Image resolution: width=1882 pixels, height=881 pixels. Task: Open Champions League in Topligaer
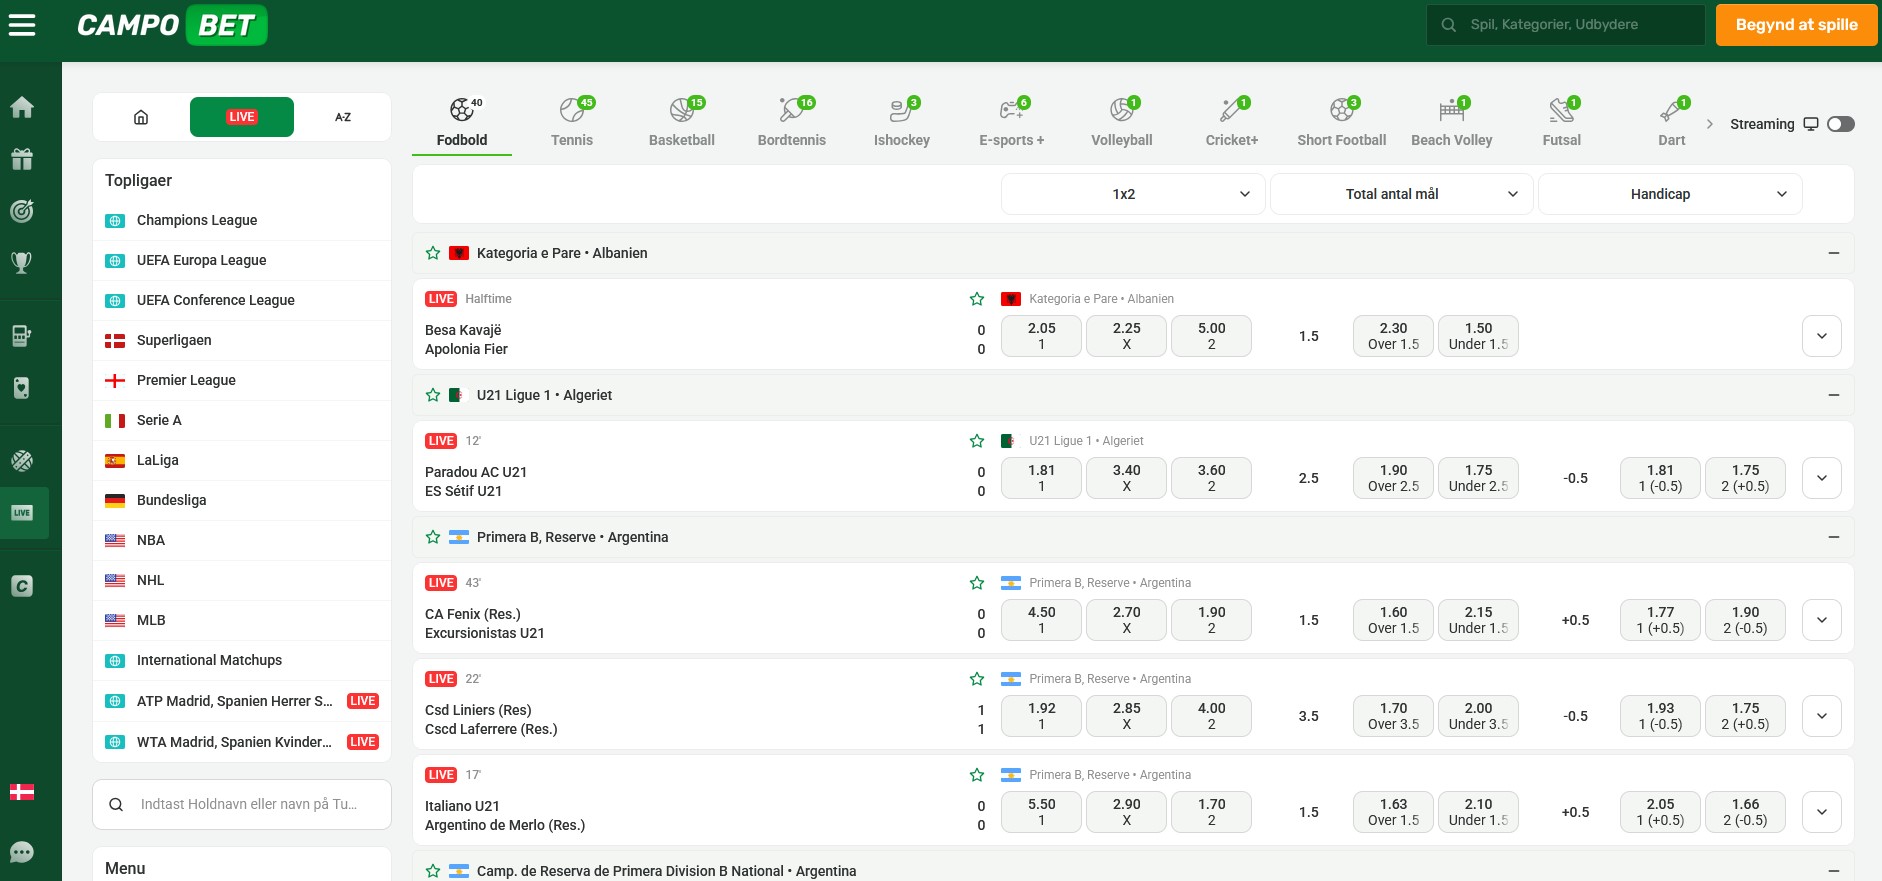[x=242, y=220]
